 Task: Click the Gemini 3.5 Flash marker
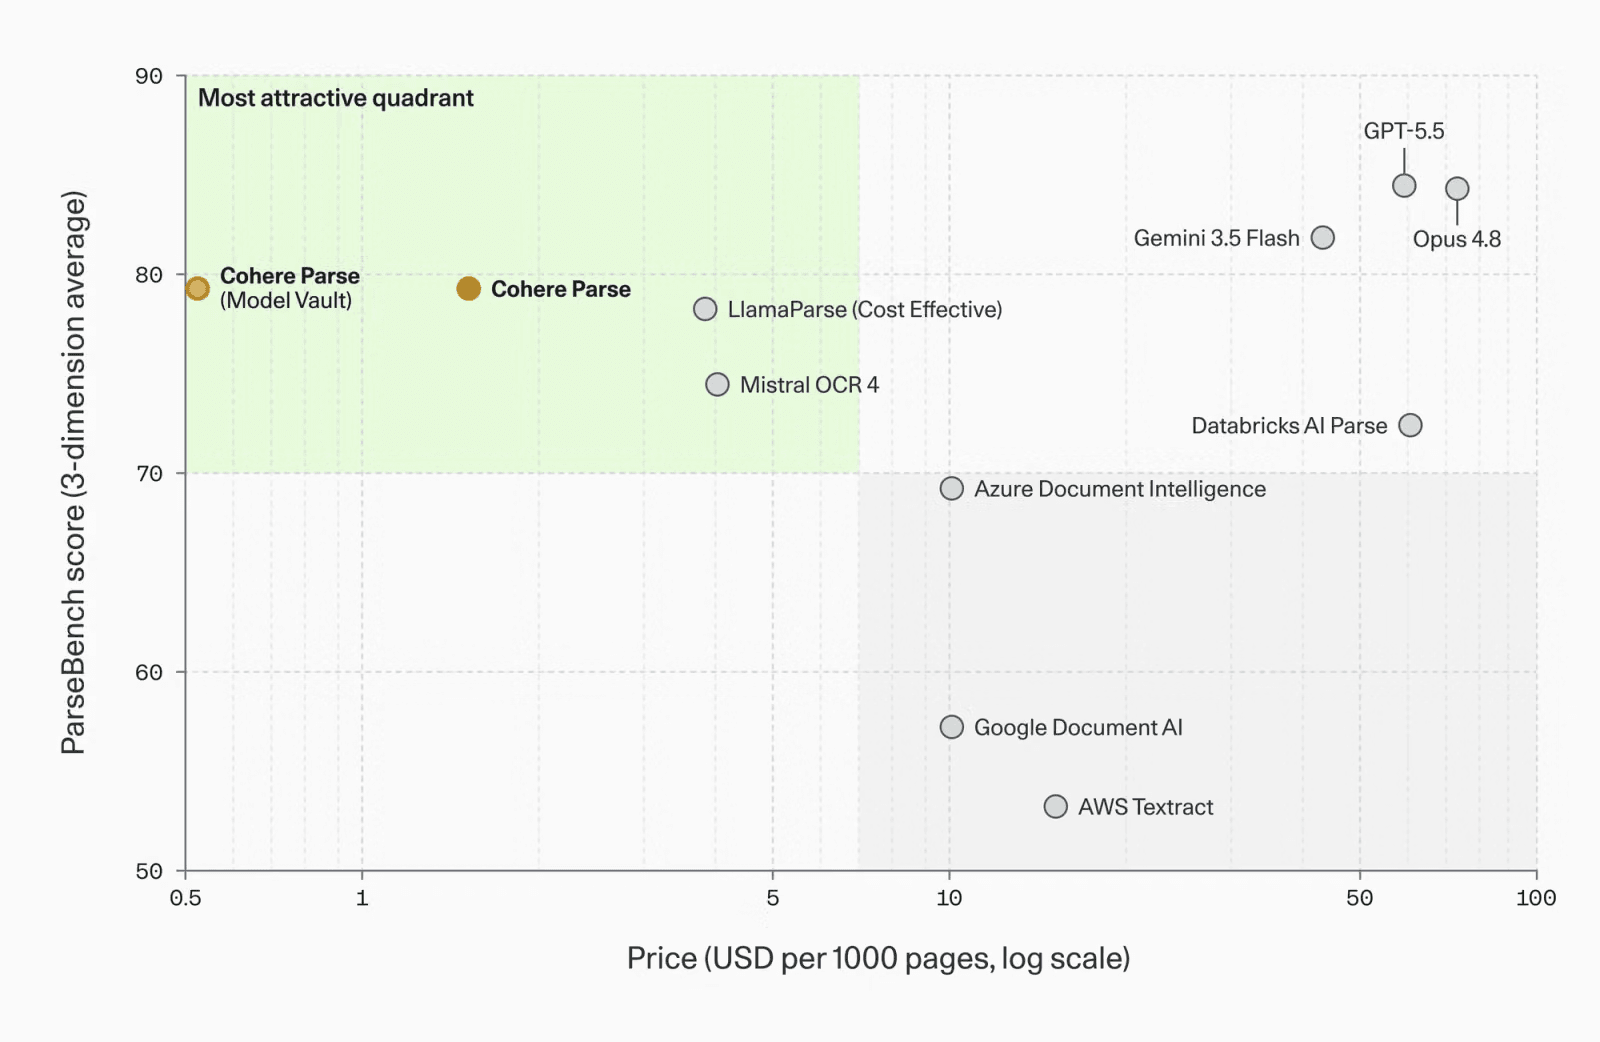[1323, 238]
